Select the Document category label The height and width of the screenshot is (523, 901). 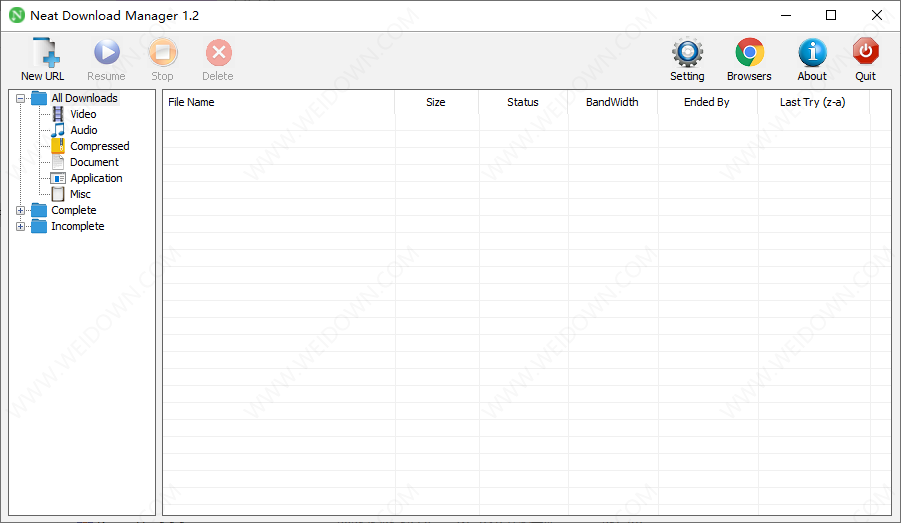[94, 162]
